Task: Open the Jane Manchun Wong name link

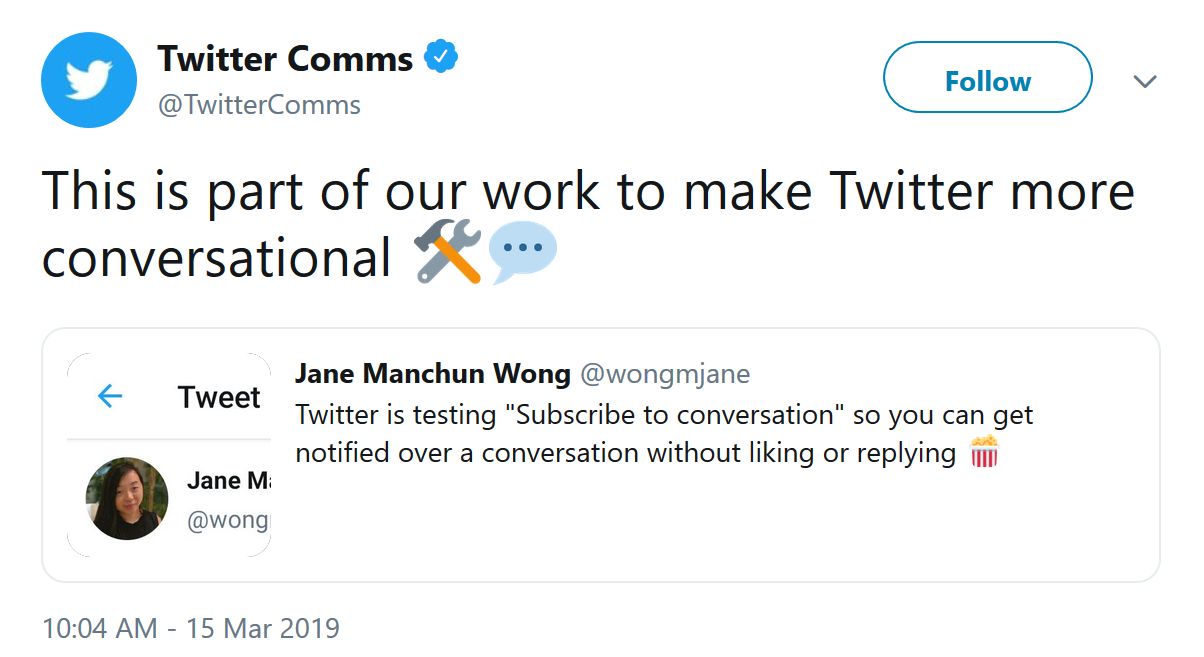Action: pos(432,374)
